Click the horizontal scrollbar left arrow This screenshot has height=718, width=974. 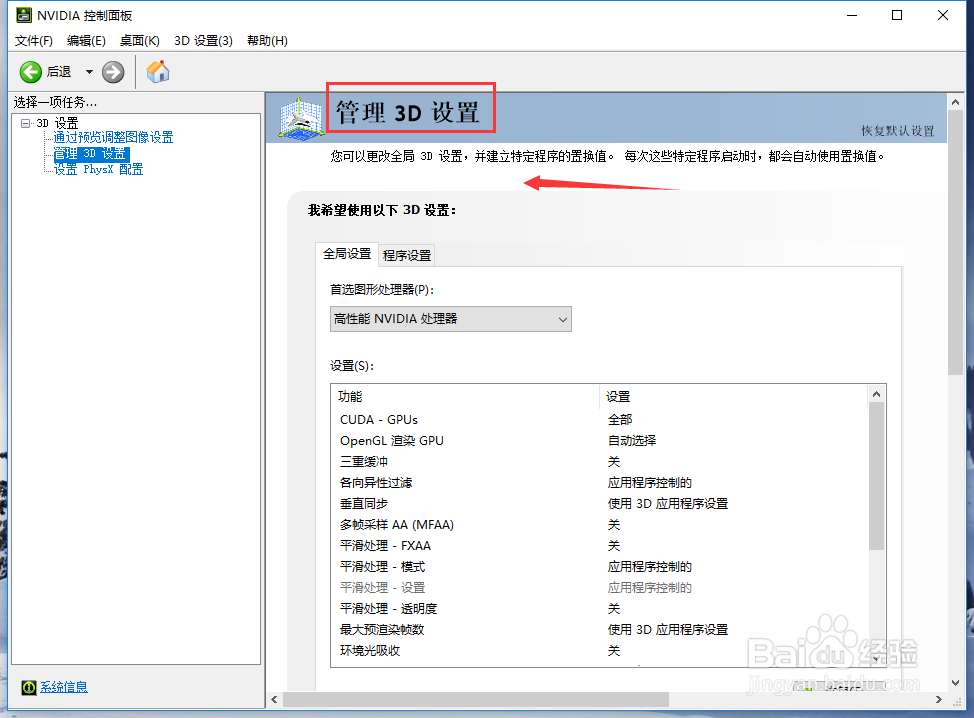[275, 699]
